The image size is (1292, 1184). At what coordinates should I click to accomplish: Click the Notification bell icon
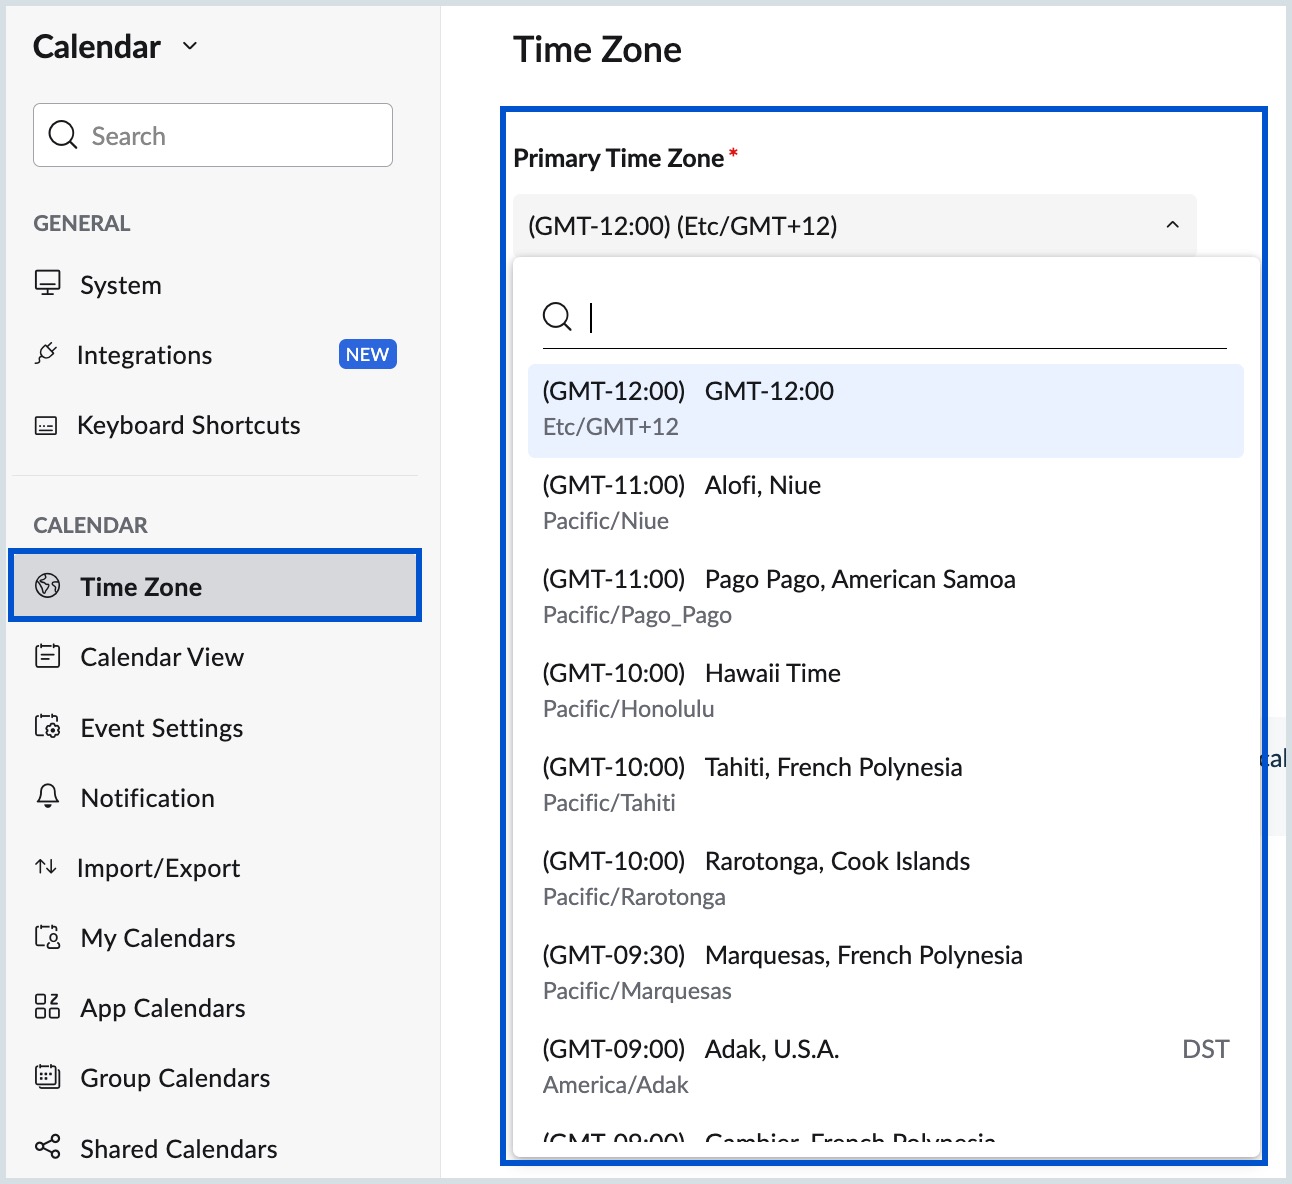pos(47,797)
